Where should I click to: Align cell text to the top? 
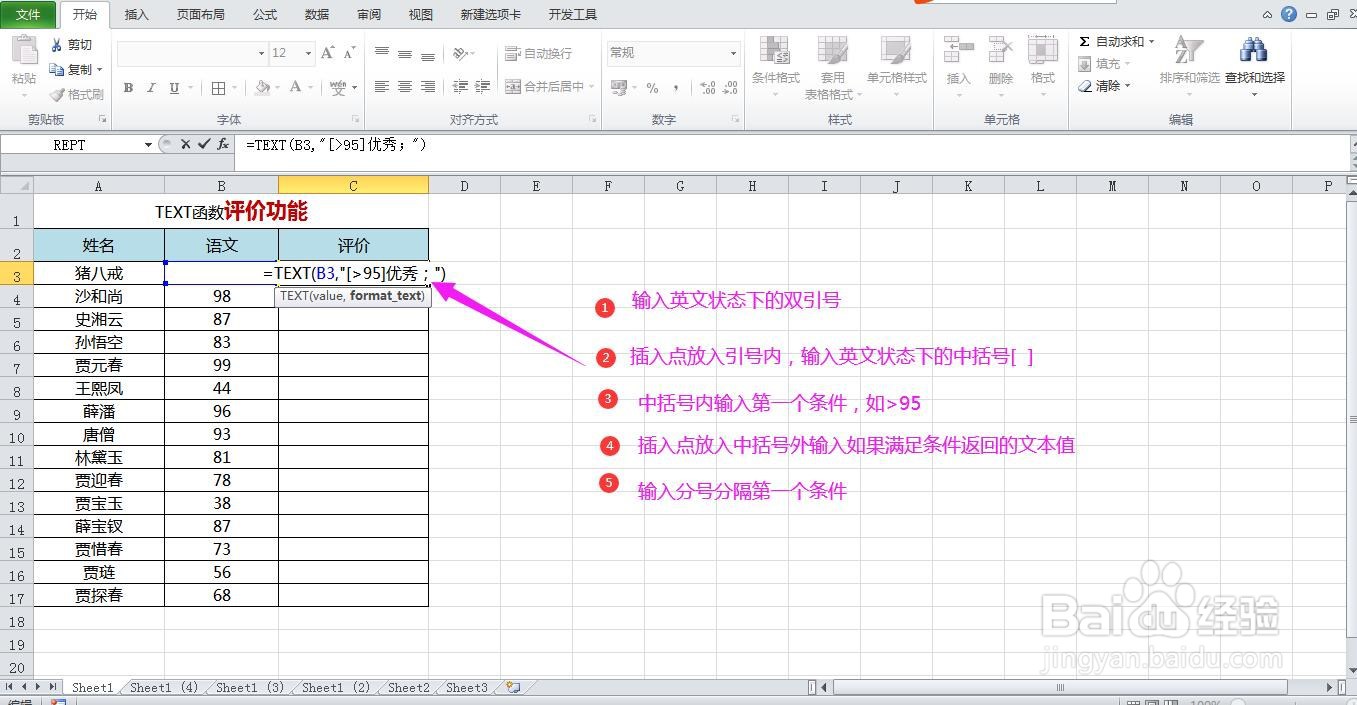pos(382,53)
